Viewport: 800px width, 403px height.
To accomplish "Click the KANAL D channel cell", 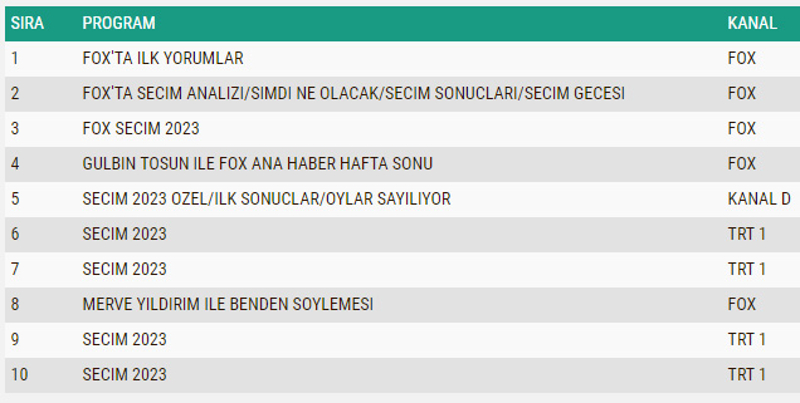I will (759, 199).
